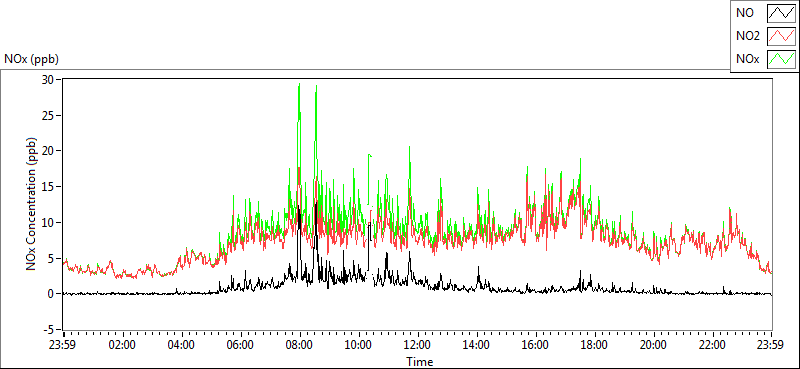
Task: Click the NOx (ppb) graph title
Action: coord(32,59)
